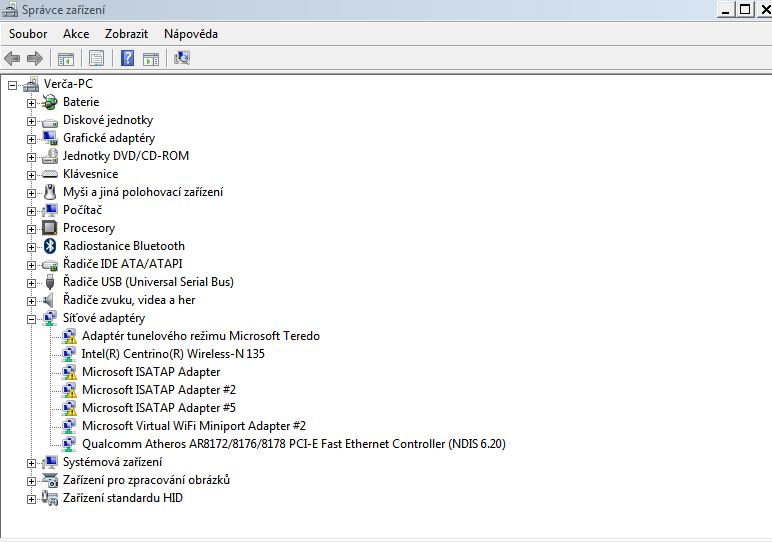Screen dimensions: 772x542
Task: Click warning icon of ISATAP Adapter #5
Action: (x=69, y=408)
